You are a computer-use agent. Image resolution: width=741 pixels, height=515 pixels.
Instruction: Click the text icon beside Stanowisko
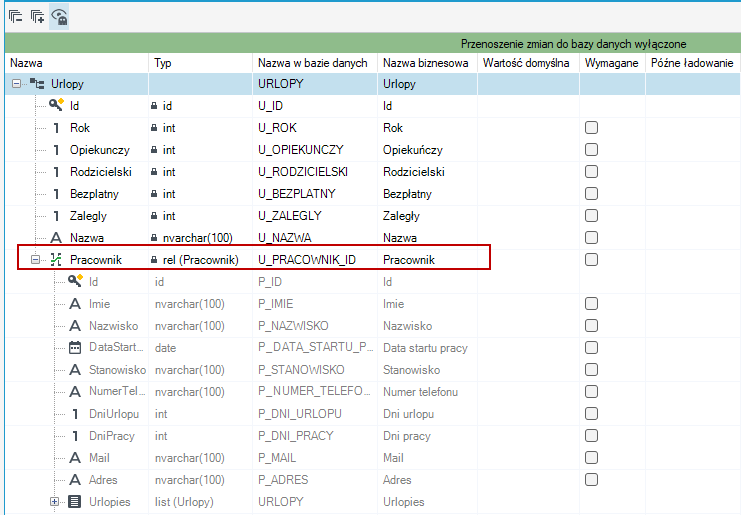75,369
